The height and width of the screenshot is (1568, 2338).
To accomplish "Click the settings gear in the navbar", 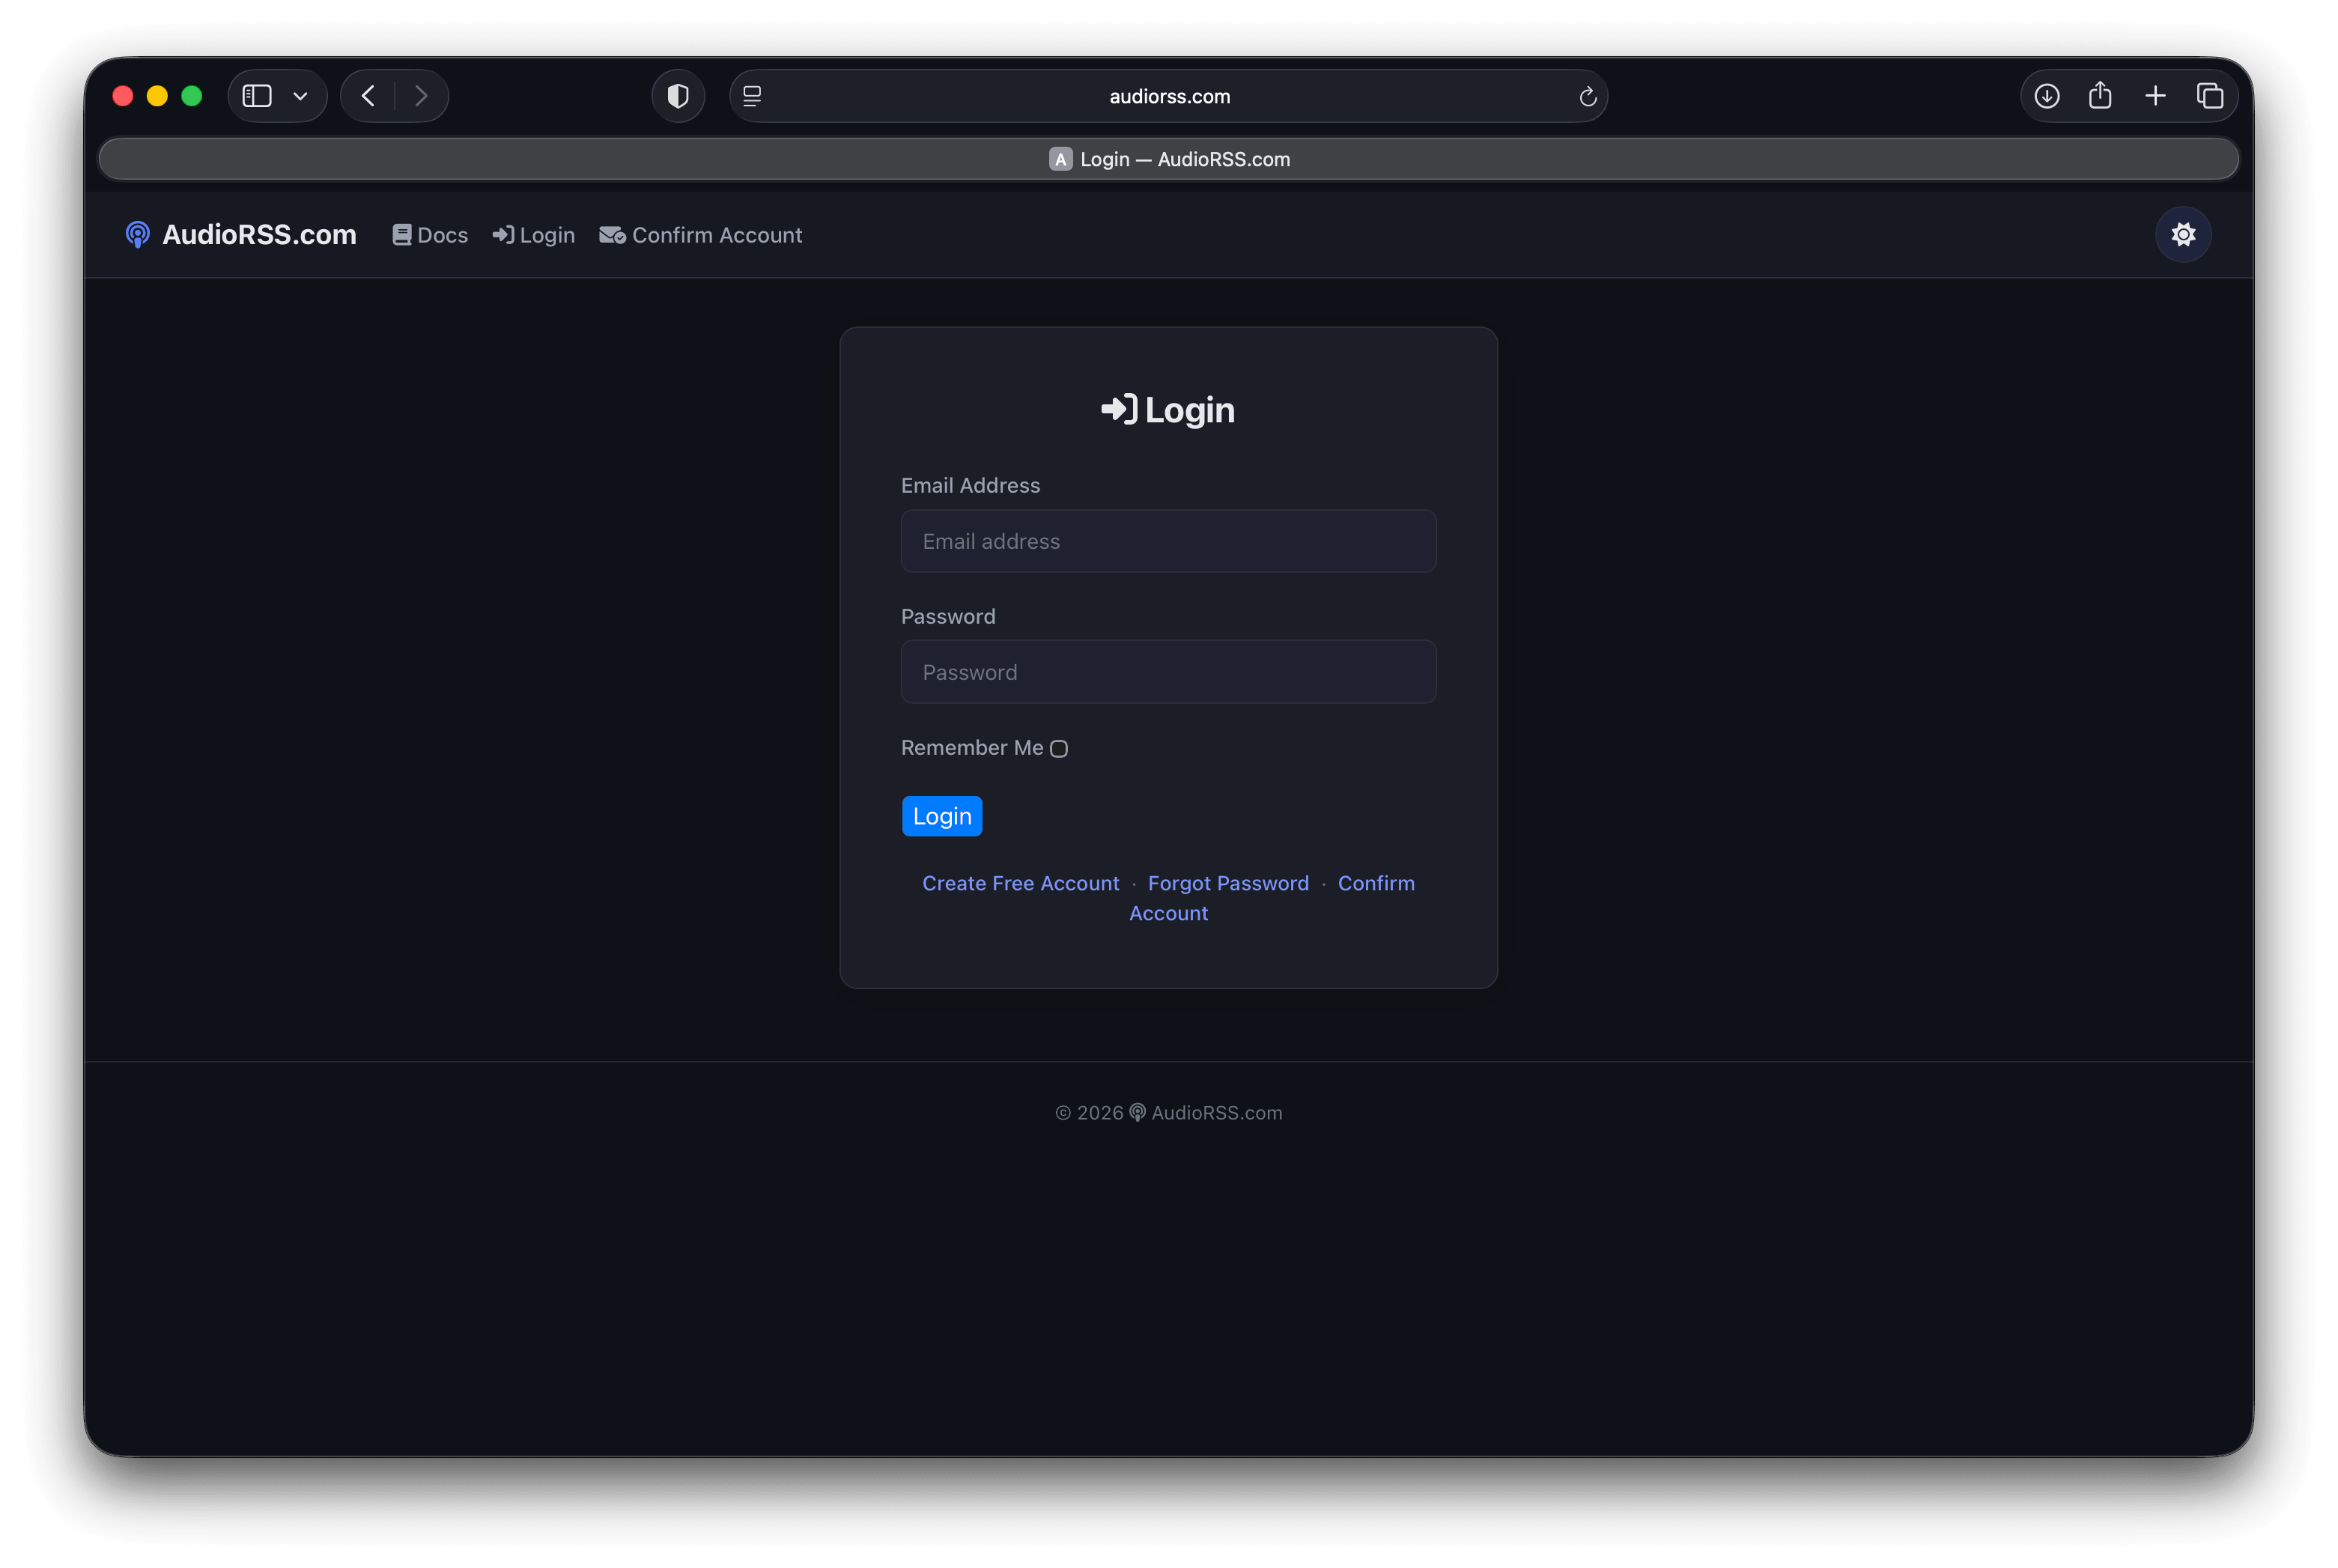I will pyautogui.click(x=2183, y=234).
